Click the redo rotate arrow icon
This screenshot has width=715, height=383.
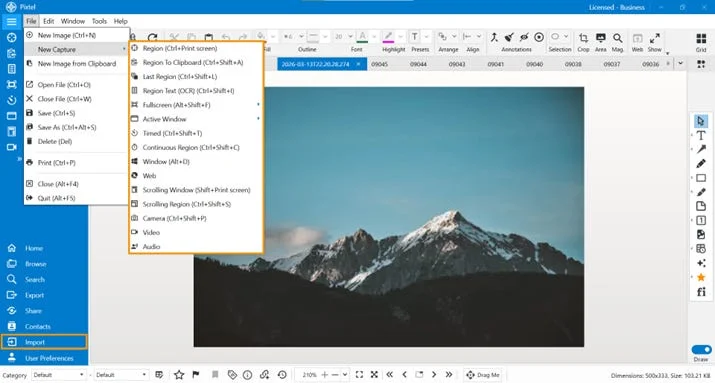coord(152,37)
